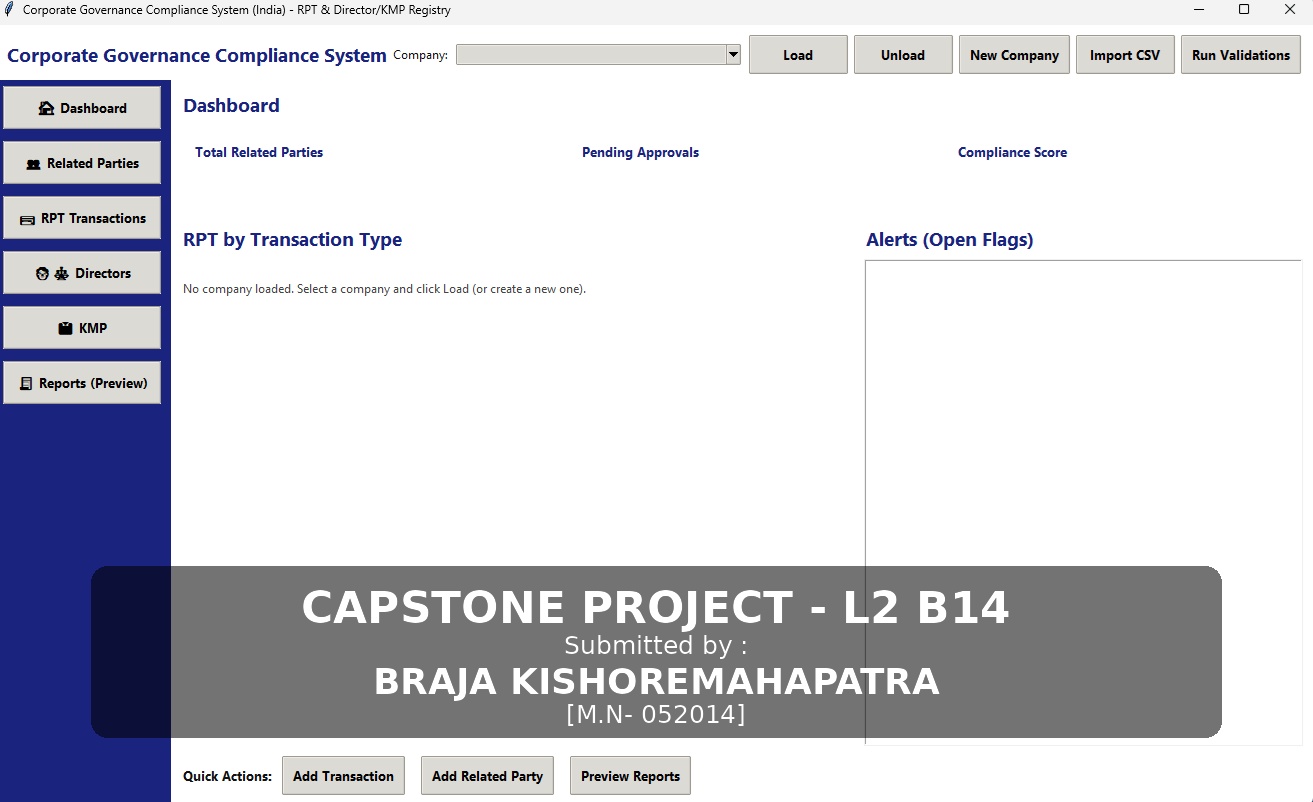
Task: Click Add Related Party quick action
Action: click(x=487, y=776)
